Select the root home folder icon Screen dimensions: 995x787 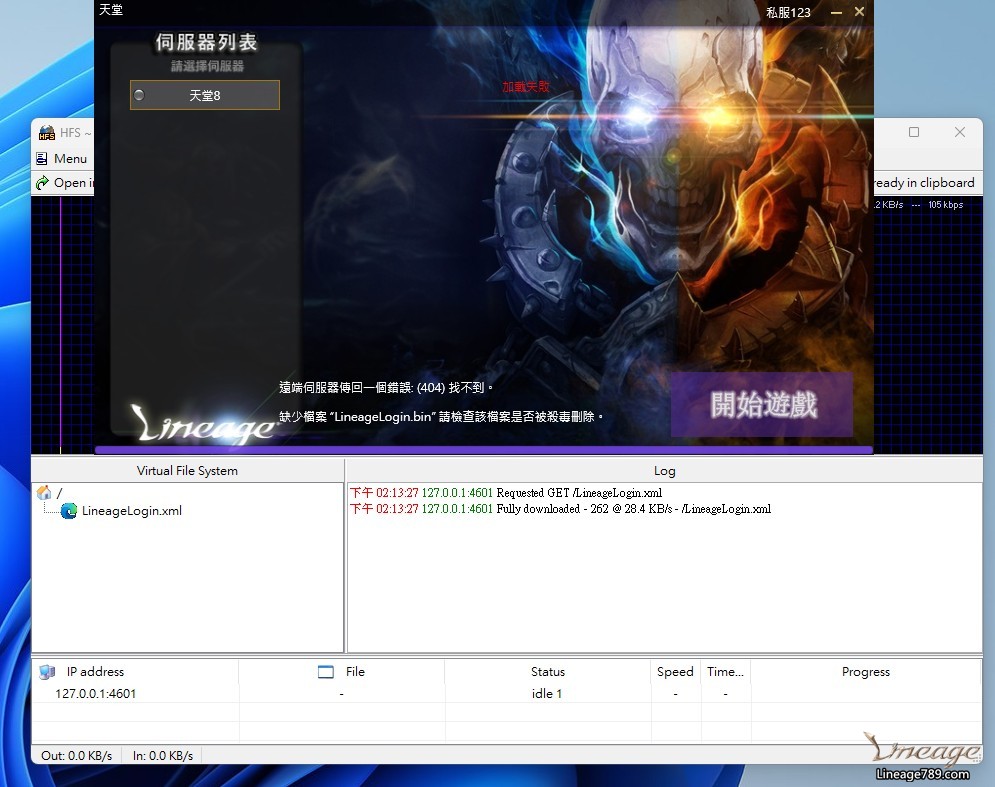(x=44, y=493)
